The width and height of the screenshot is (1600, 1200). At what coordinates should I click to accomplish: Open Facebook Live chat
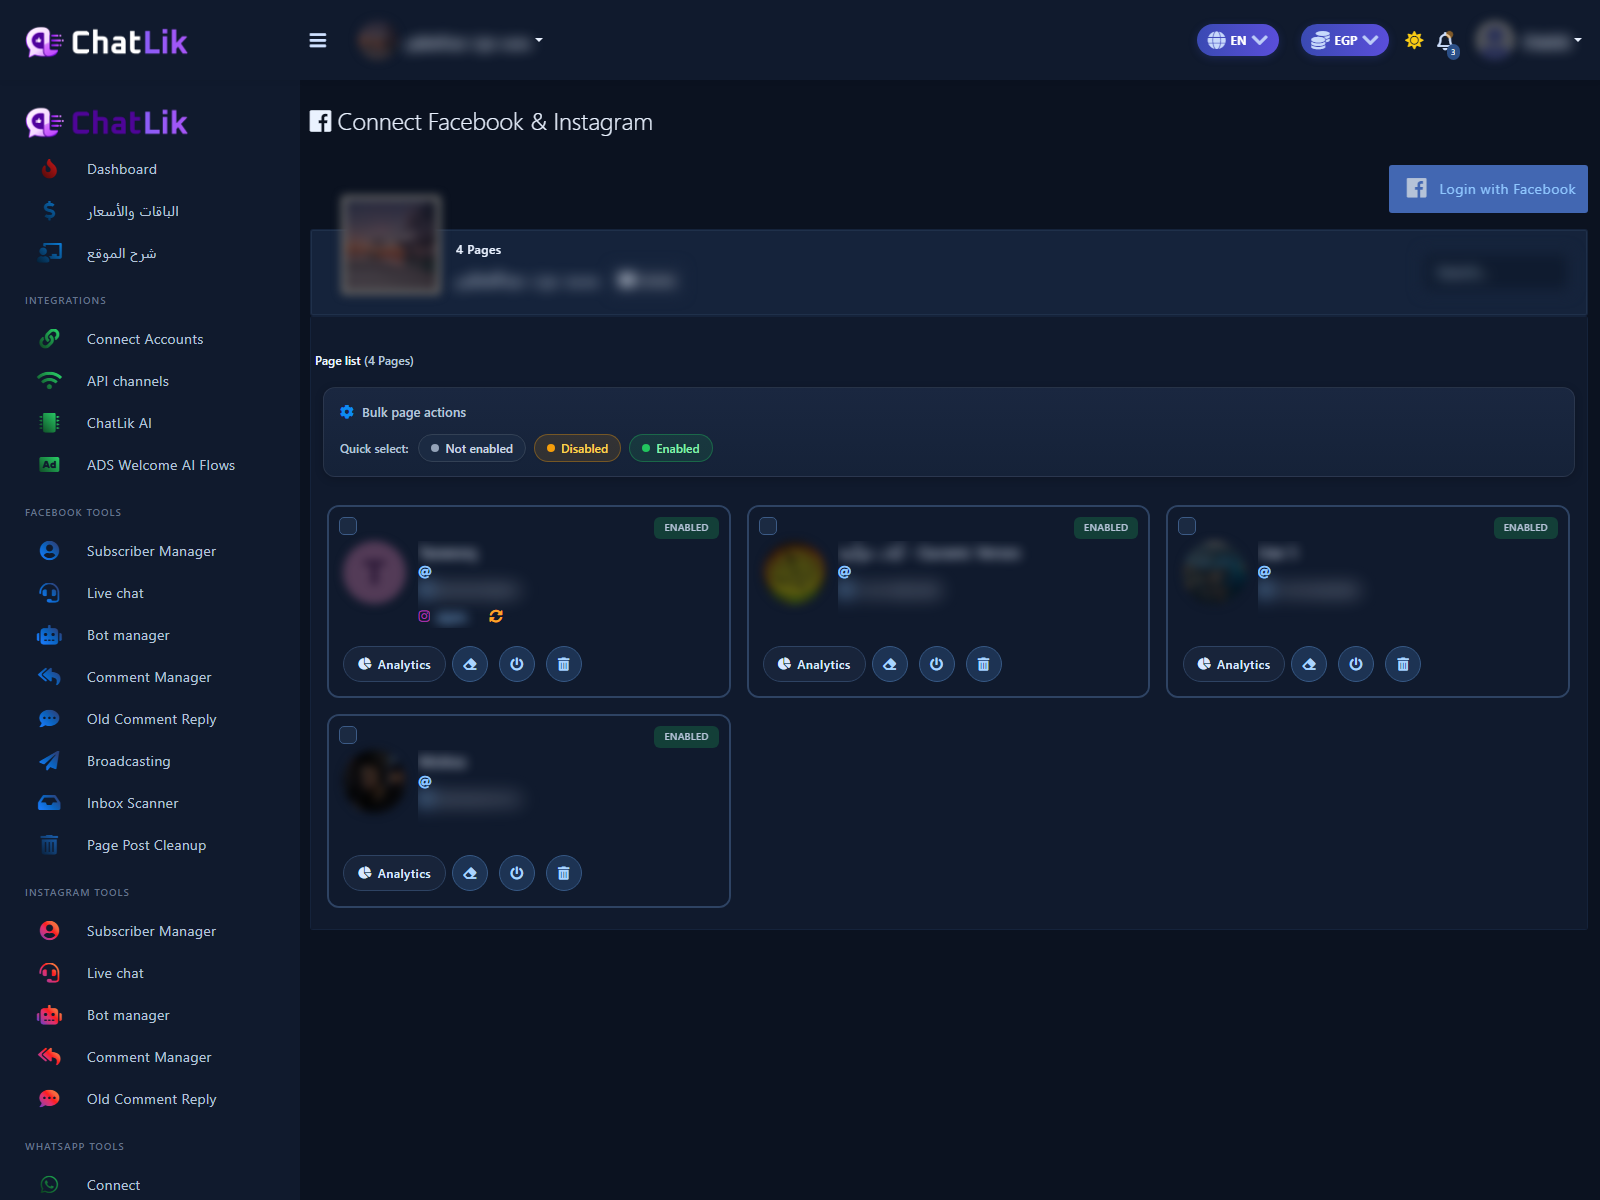click(115, 593)
